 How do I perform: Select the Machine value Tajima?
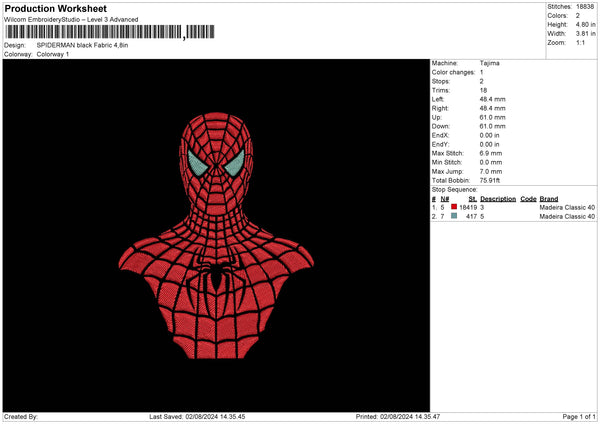point(490,63)
